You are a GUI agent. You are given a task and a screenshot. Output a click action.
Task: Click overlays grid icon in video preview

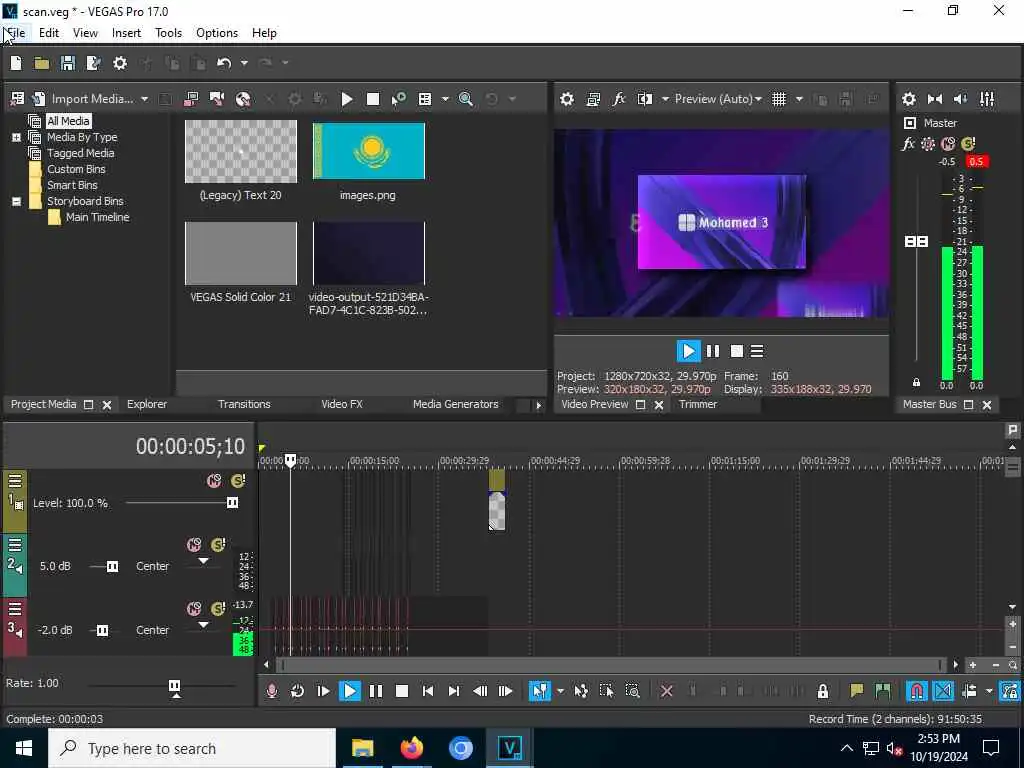coord(779,99)
